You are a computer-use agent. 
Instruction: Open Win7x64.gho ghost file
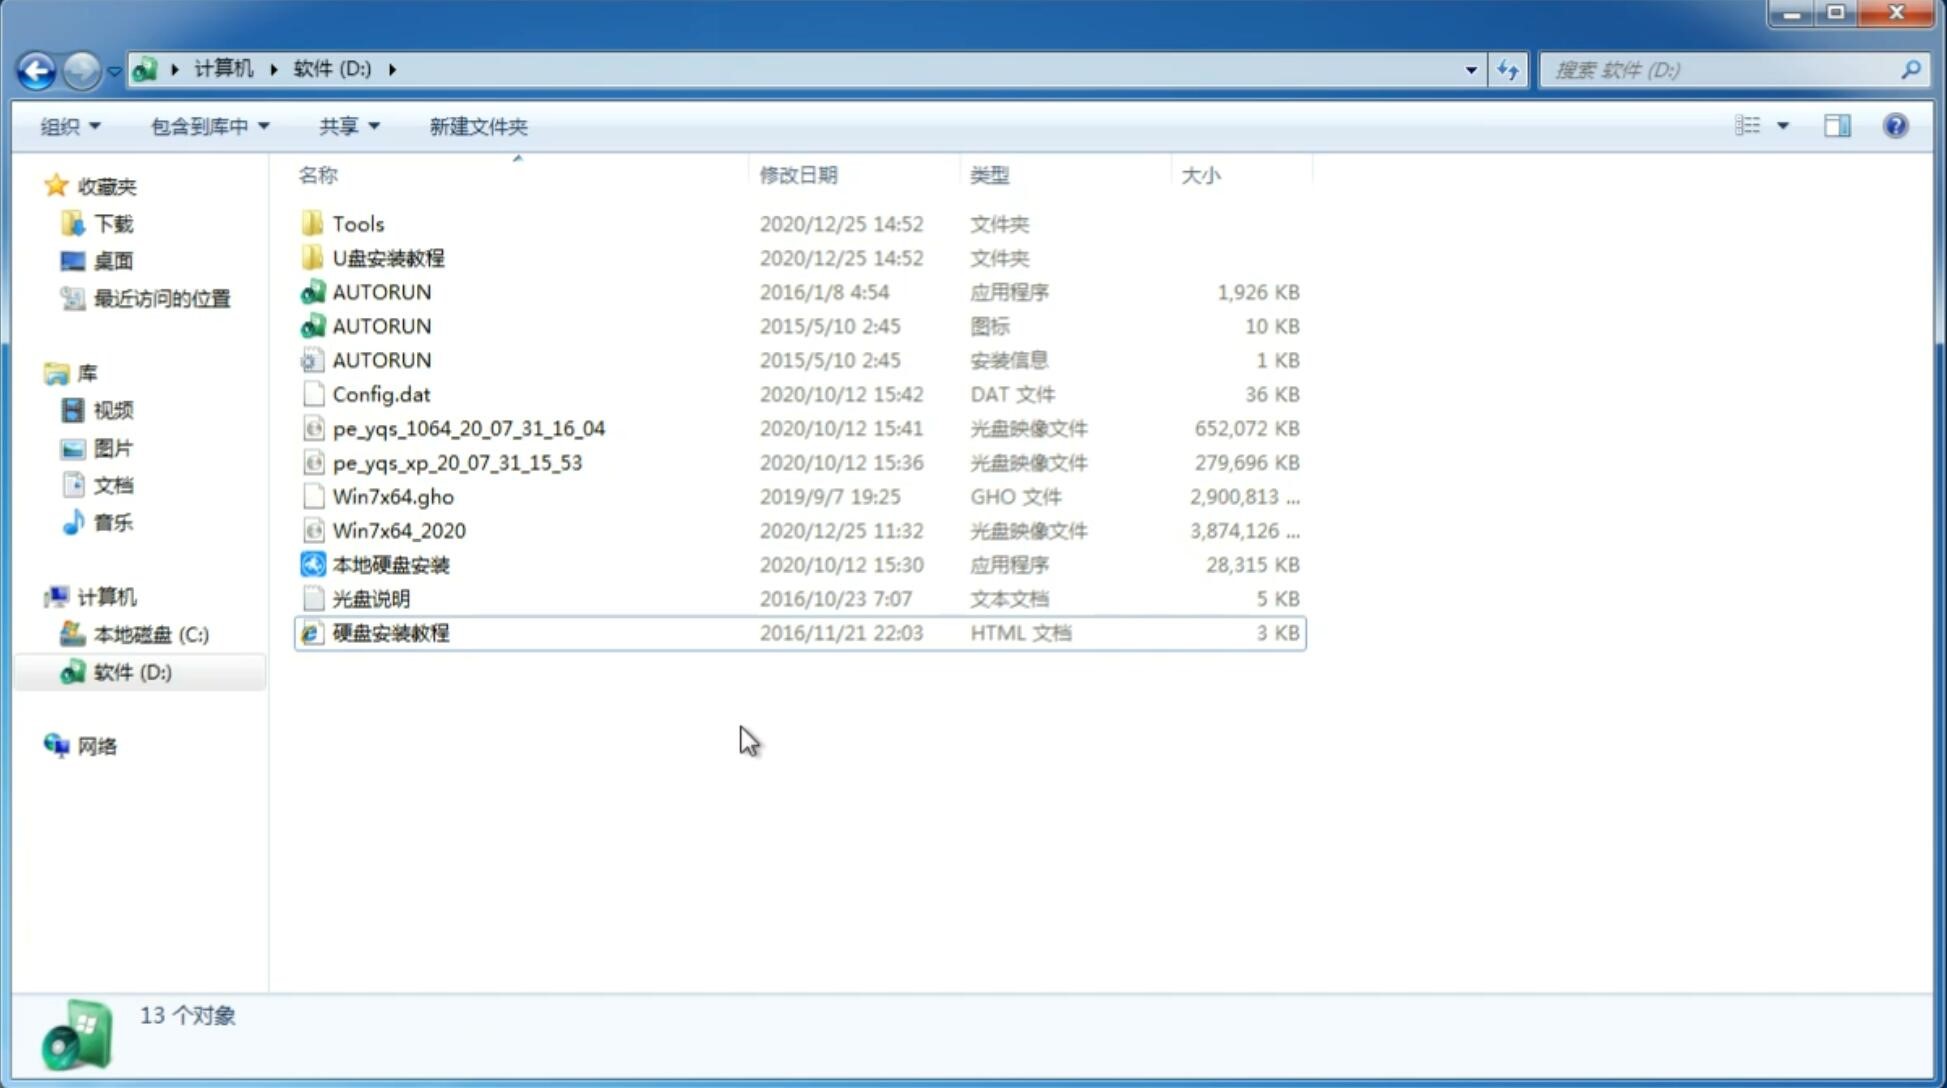(394, 496)
